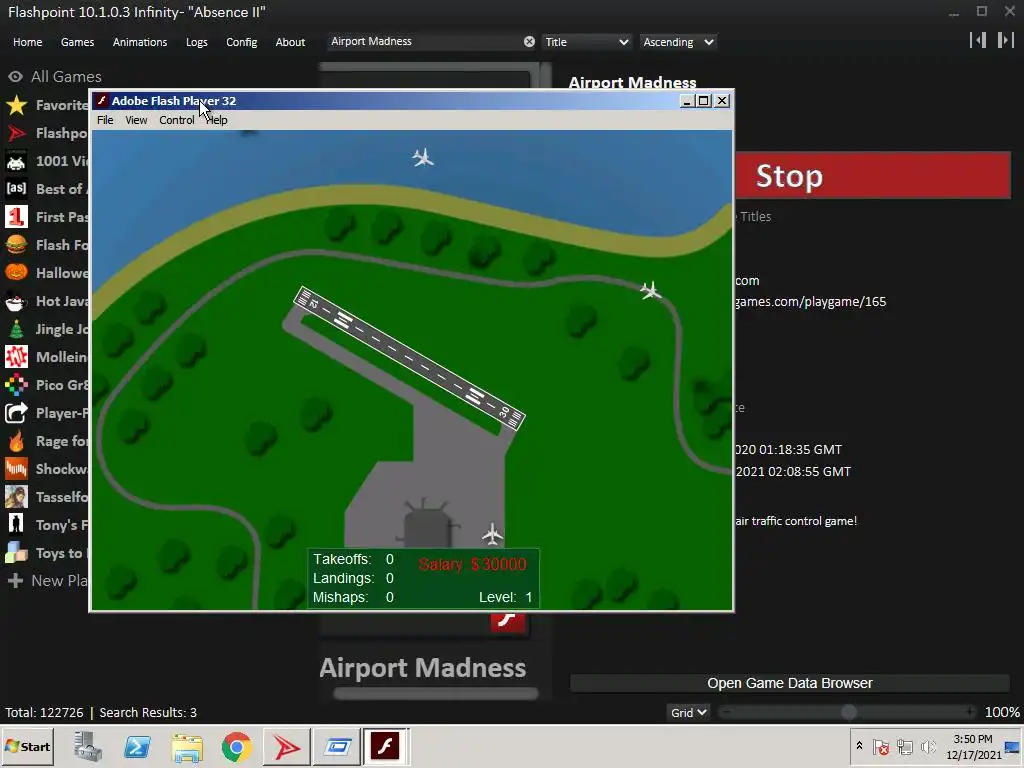Open the Ascending order dropdown
This screenshot has height=768, width=1024.
(678, 42)
